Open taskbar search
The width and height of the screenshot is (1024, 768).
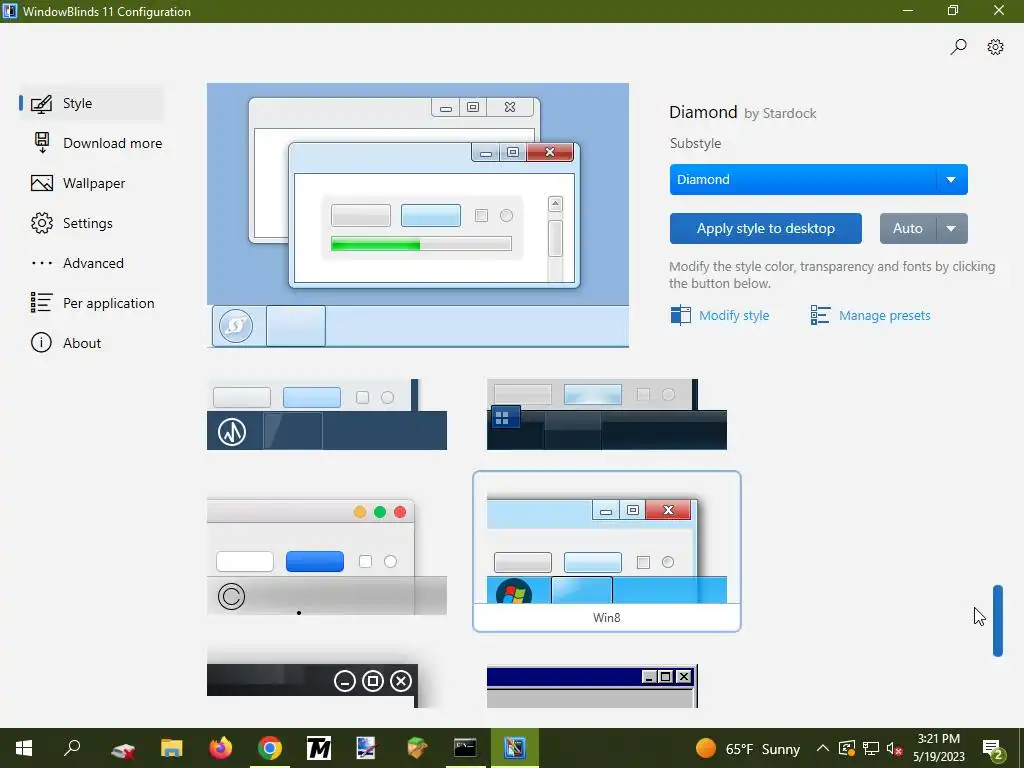[72, 748]
